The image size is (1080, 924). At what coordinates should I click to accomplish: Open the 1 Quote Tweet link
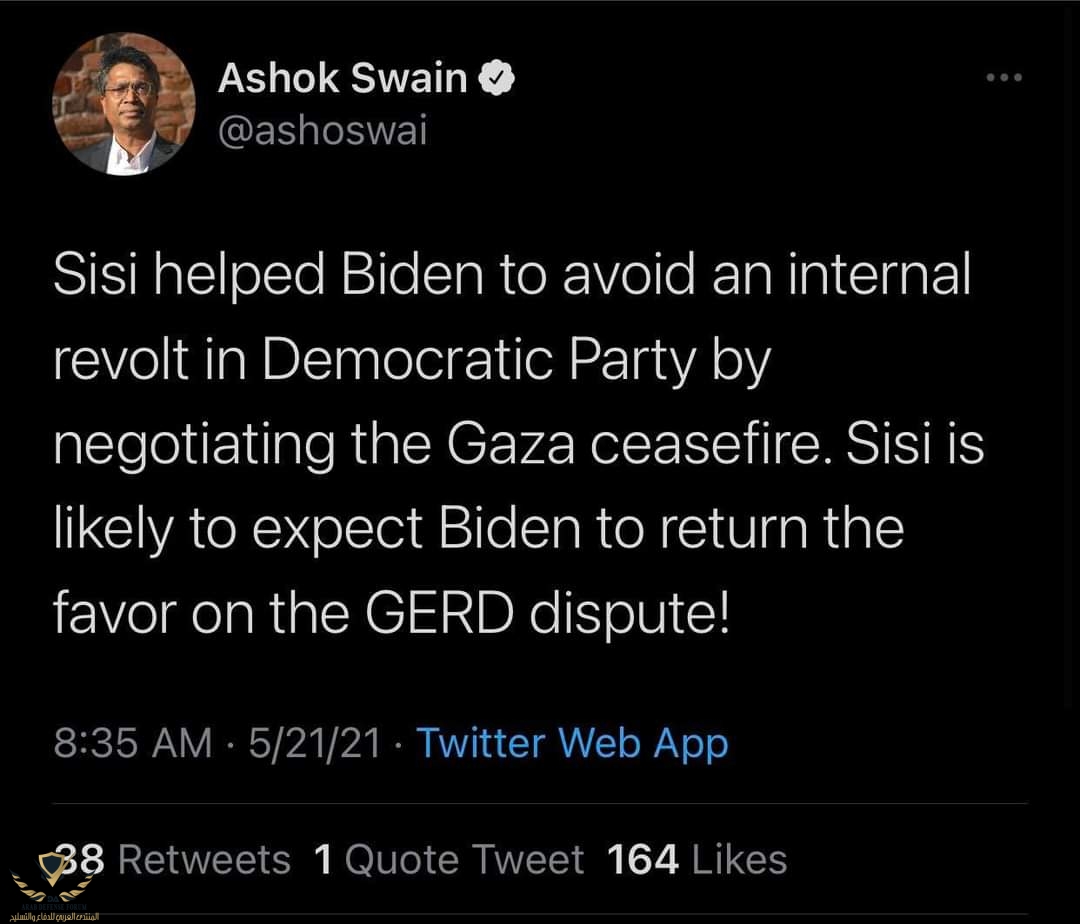pos(449,860)
